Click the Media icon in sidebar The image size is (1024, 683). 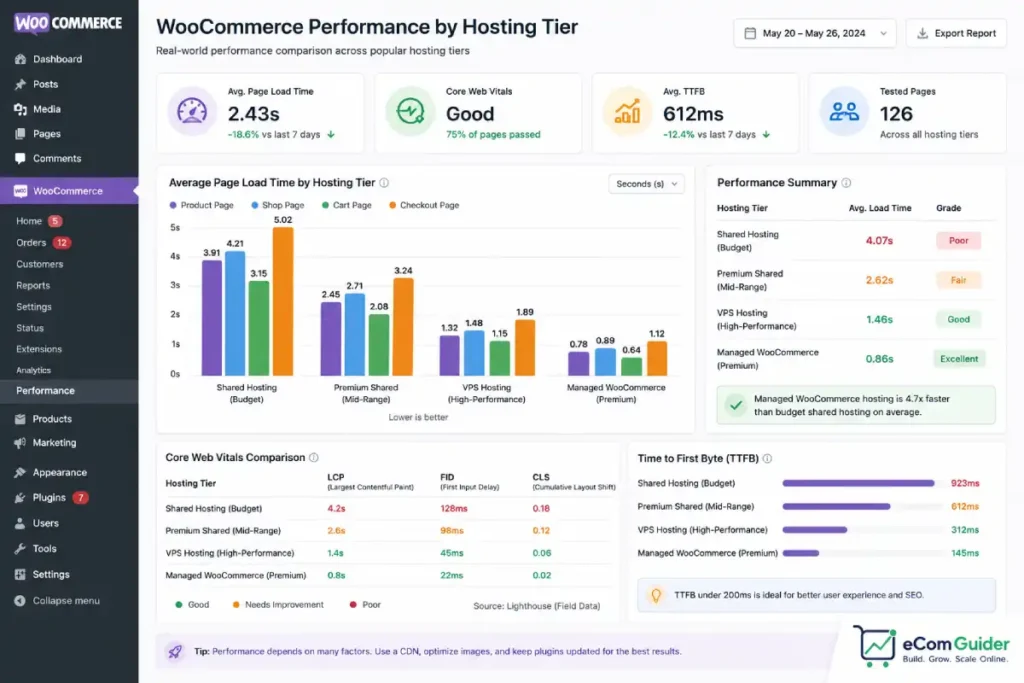(20, 109)
